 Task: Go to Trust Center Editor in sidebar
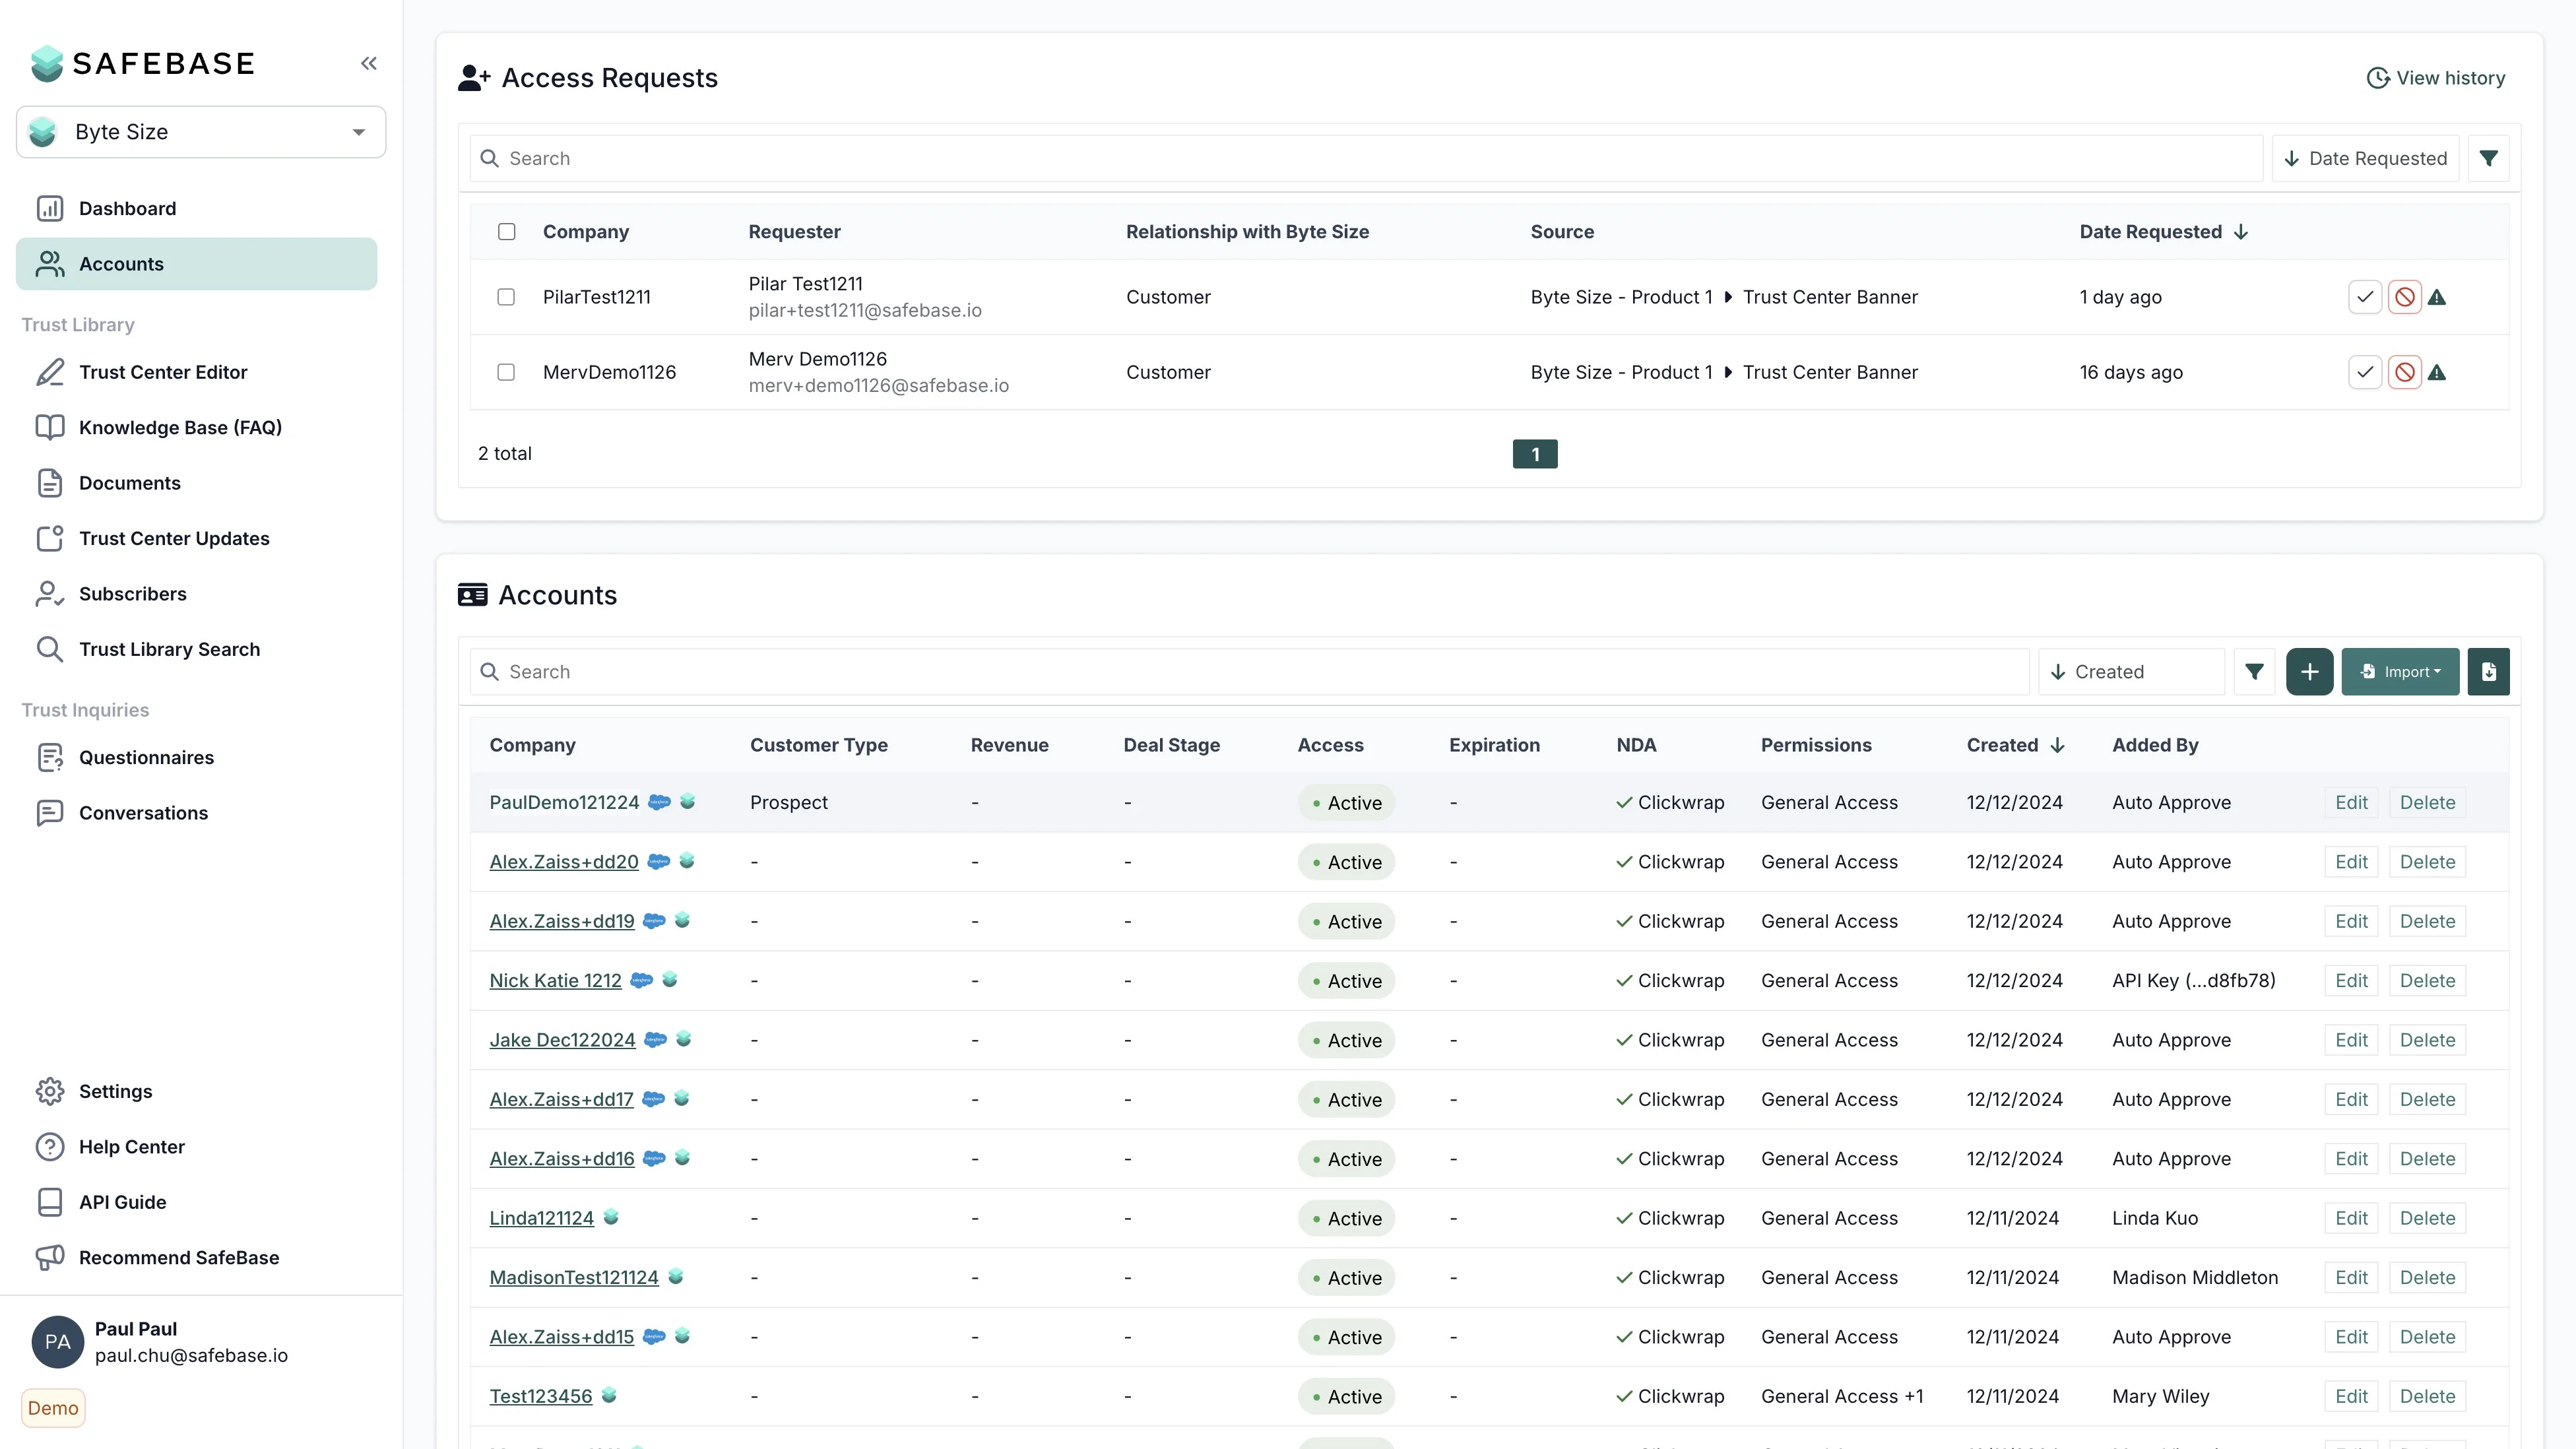[163, 372]
